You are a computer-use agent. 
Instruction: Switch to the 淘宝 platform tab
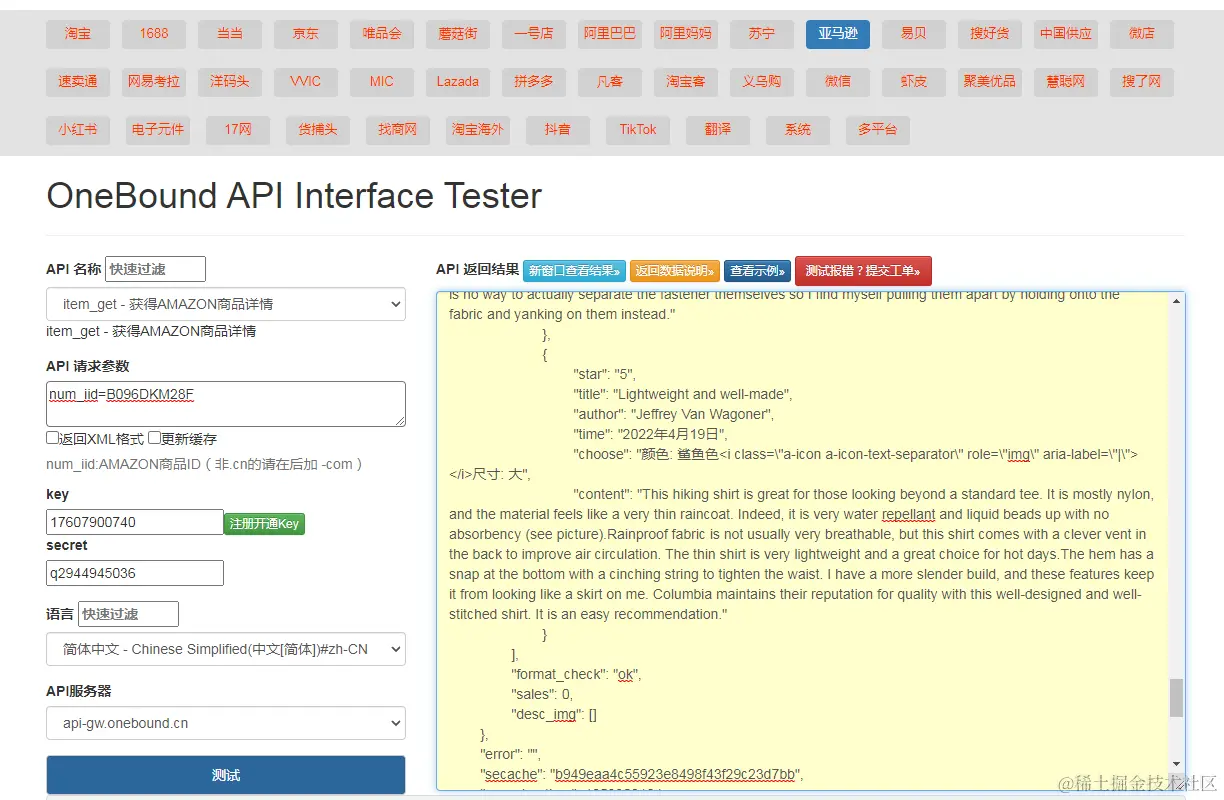point(77,34)
